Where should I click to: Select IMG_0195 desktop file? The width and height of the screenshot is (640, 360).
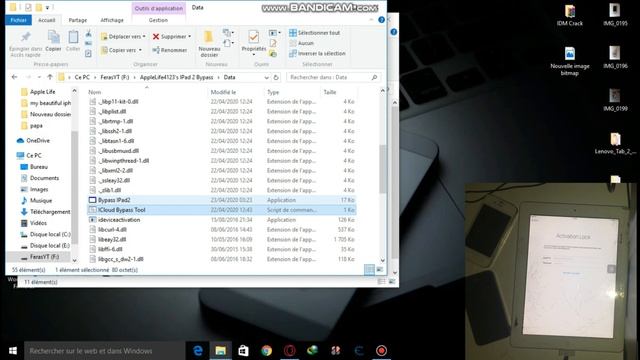[x=615, y=15]
